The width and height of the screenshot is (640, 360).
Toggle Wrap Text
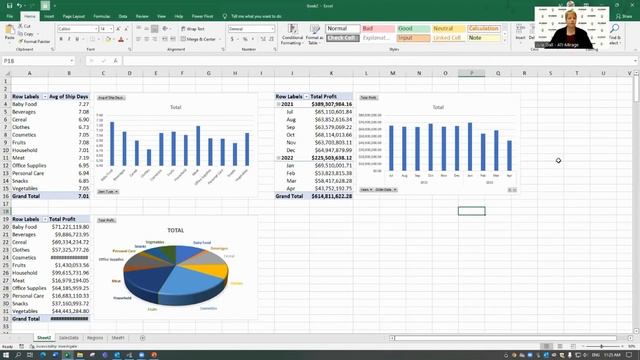pyautogui.click(x=193, y=29)
